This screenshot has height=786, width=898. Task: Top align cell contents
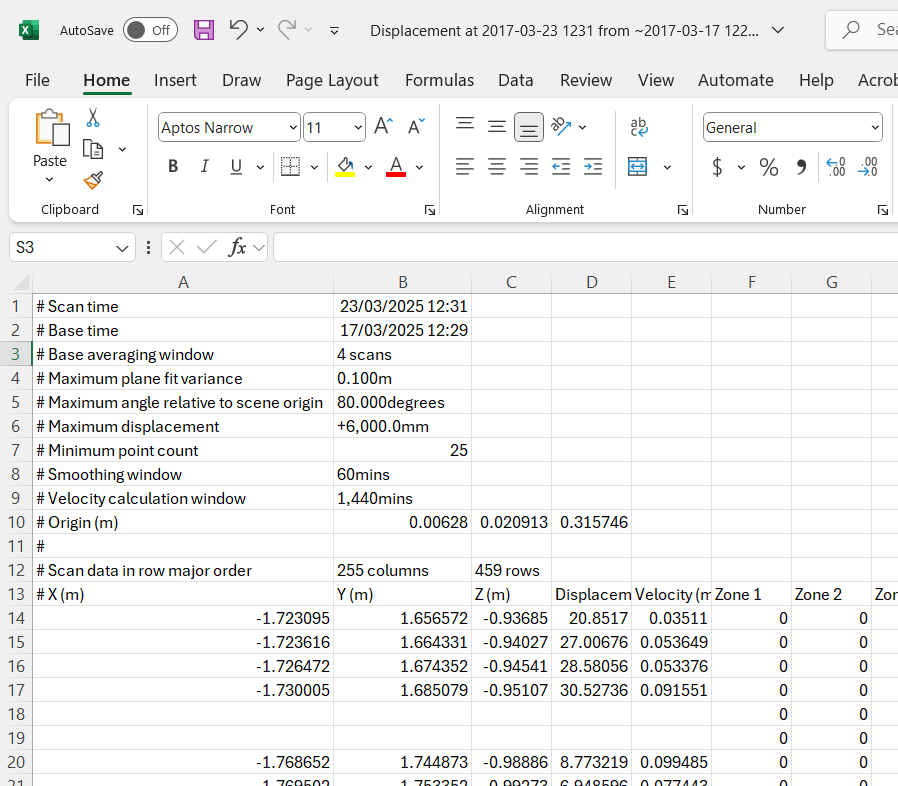coord(465,126)
